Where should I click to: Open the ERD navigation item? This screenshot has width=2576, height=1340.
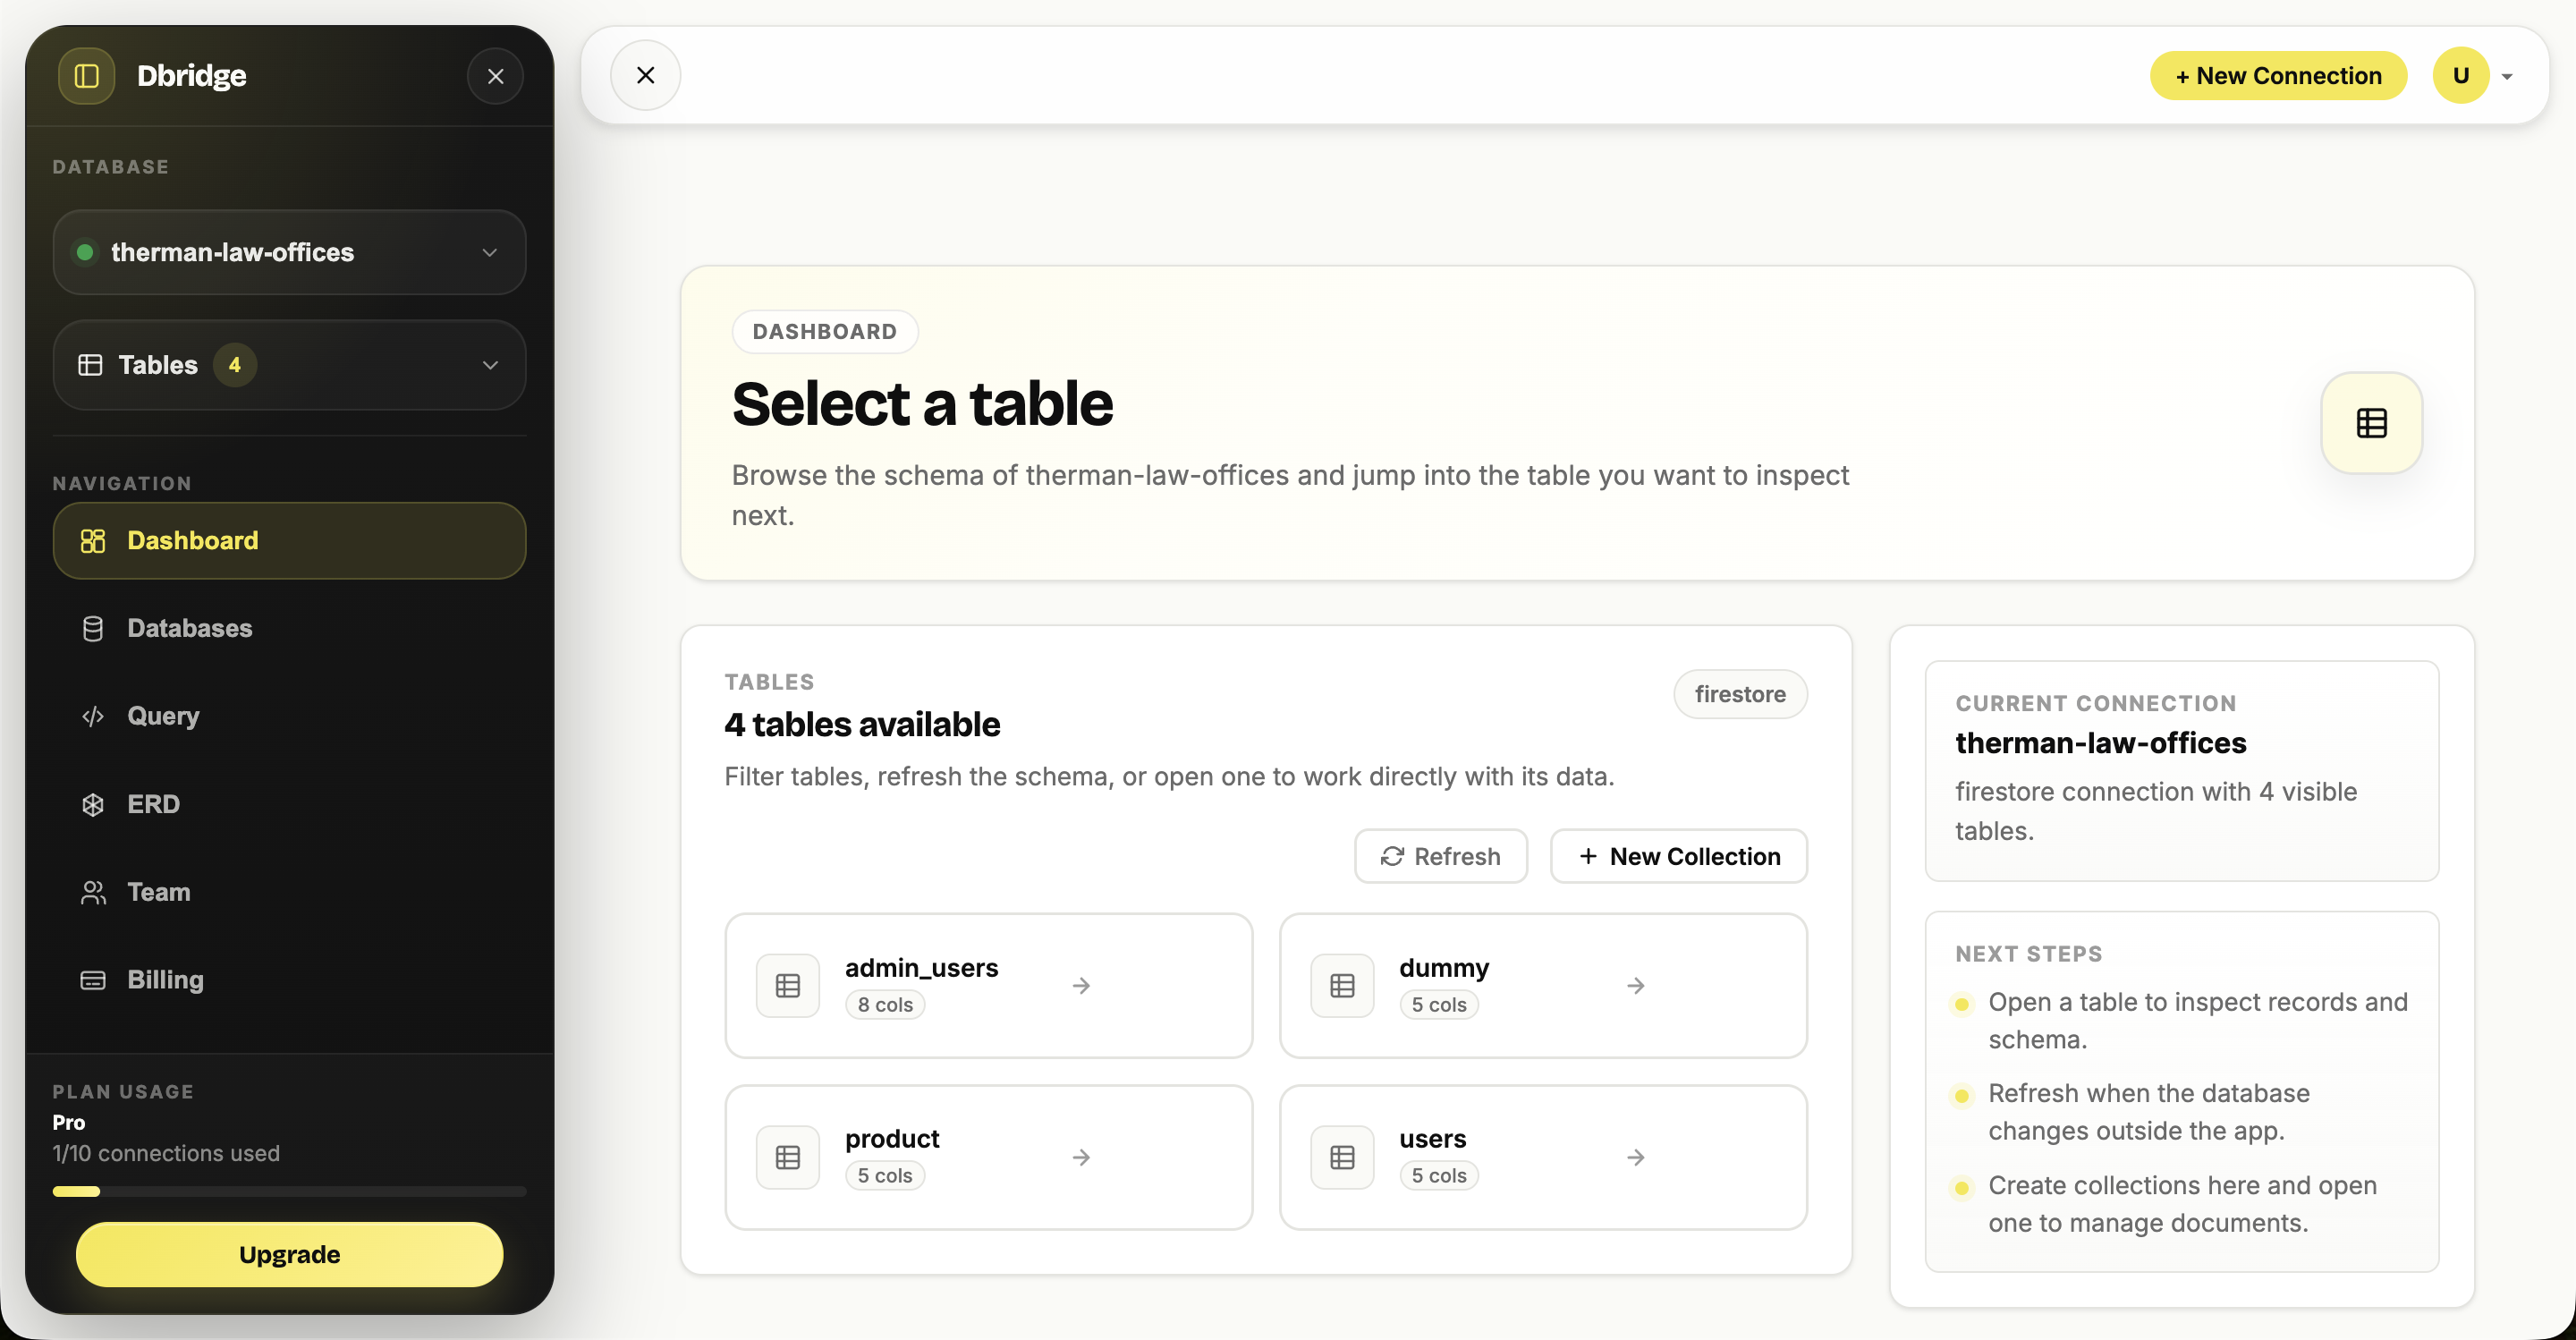coord(153,804)
